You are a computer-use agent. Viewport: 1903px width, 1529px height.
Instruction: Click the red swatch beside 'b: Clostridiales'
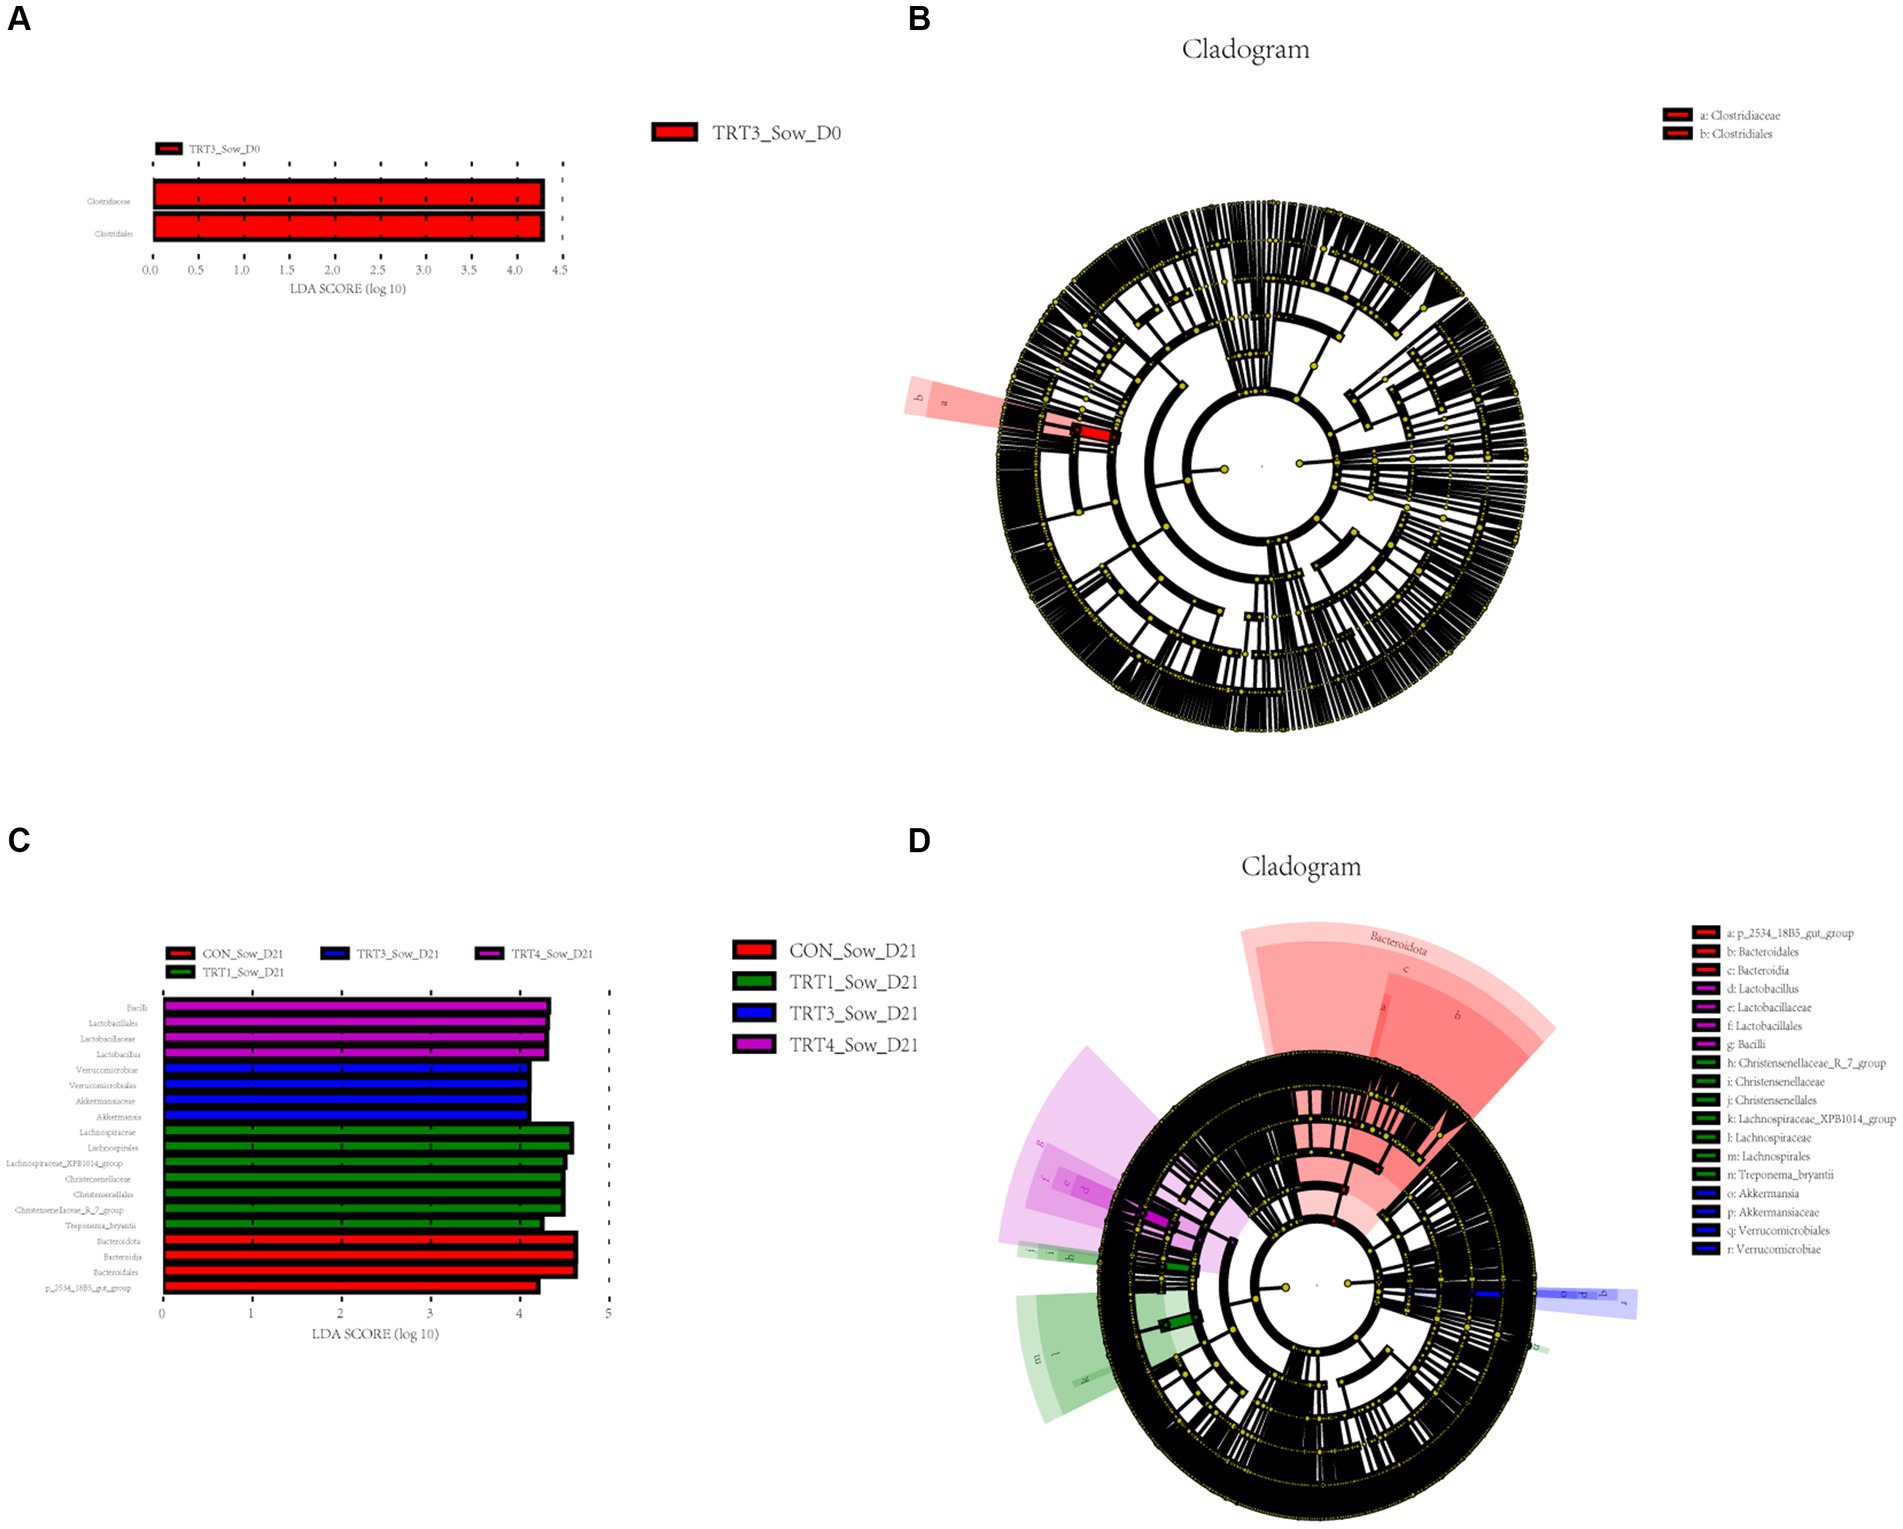point(1677,133)
